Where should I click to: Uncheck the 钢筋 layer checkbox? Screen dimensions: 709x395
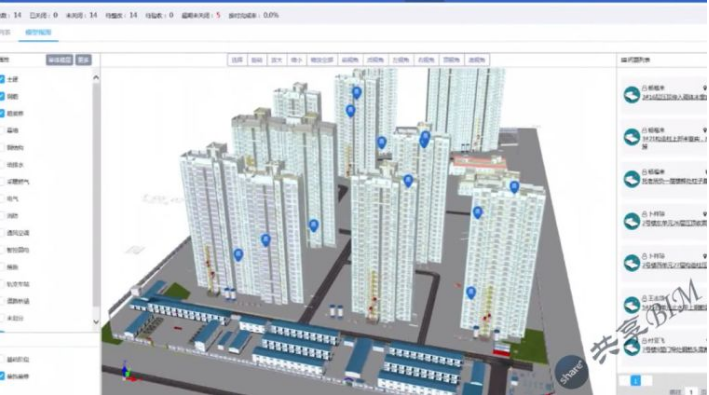click(x=2, y=96)
